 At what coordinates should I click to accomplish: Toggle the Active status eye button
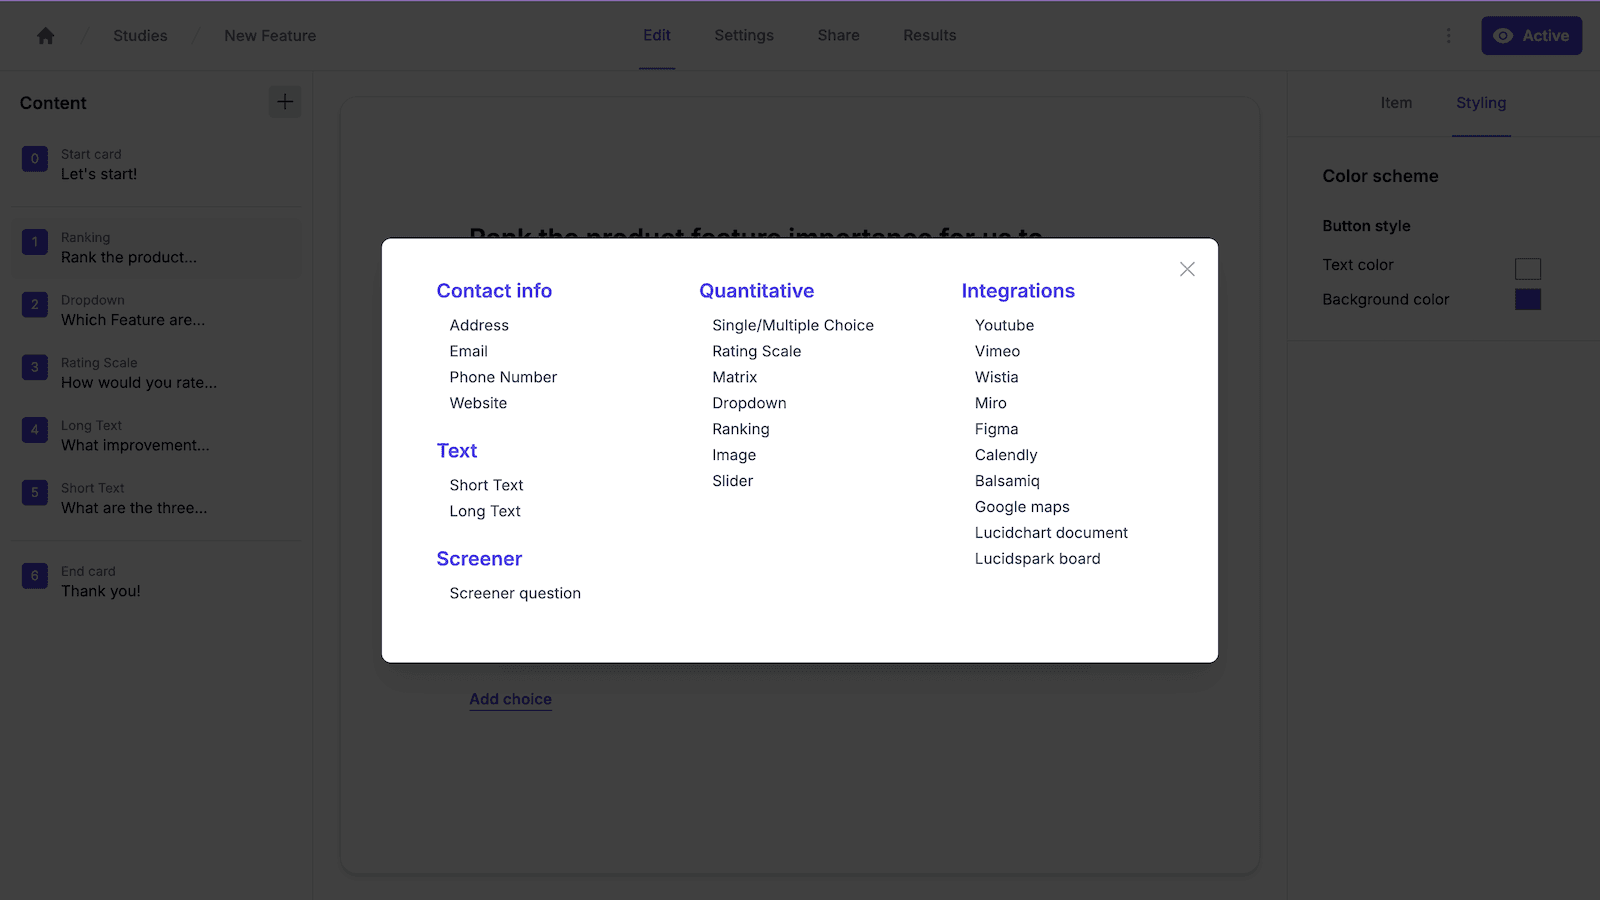tap(1531, 36)
